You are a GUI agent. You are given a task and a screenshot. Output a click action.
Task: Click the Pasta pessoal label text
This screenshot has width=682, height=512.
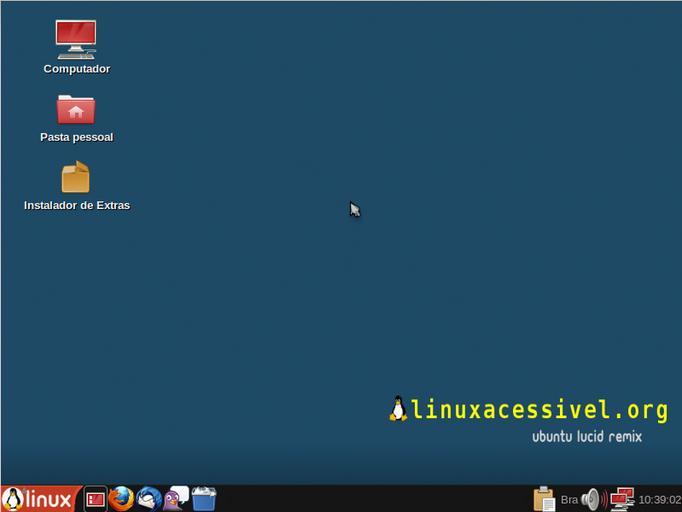(x=77, y=137)
